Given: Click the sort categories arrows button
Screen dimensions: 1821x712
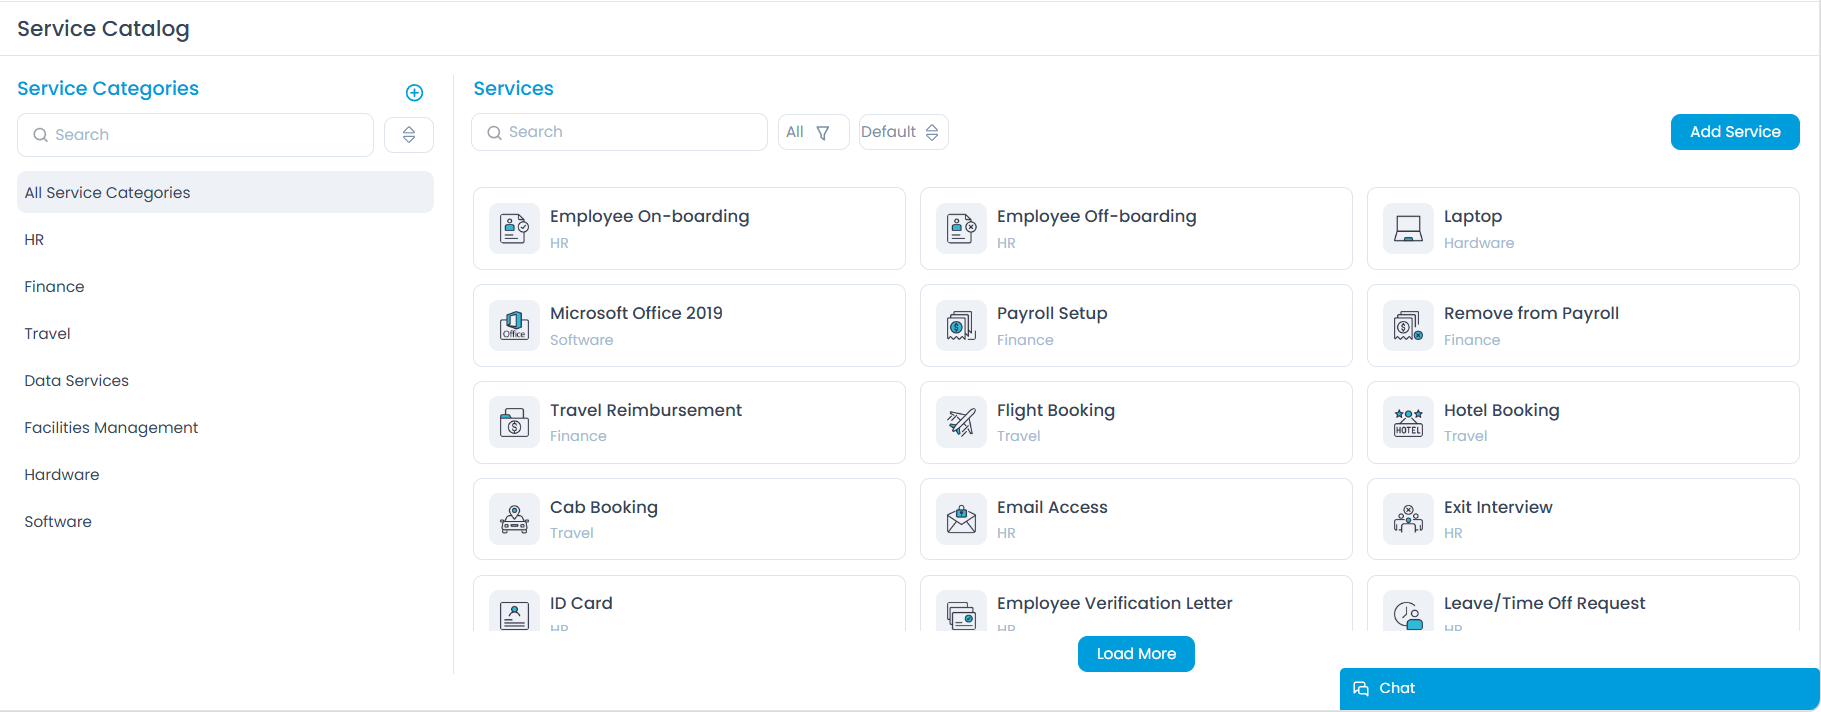Looking at the screenshot, I should [409, 135].
